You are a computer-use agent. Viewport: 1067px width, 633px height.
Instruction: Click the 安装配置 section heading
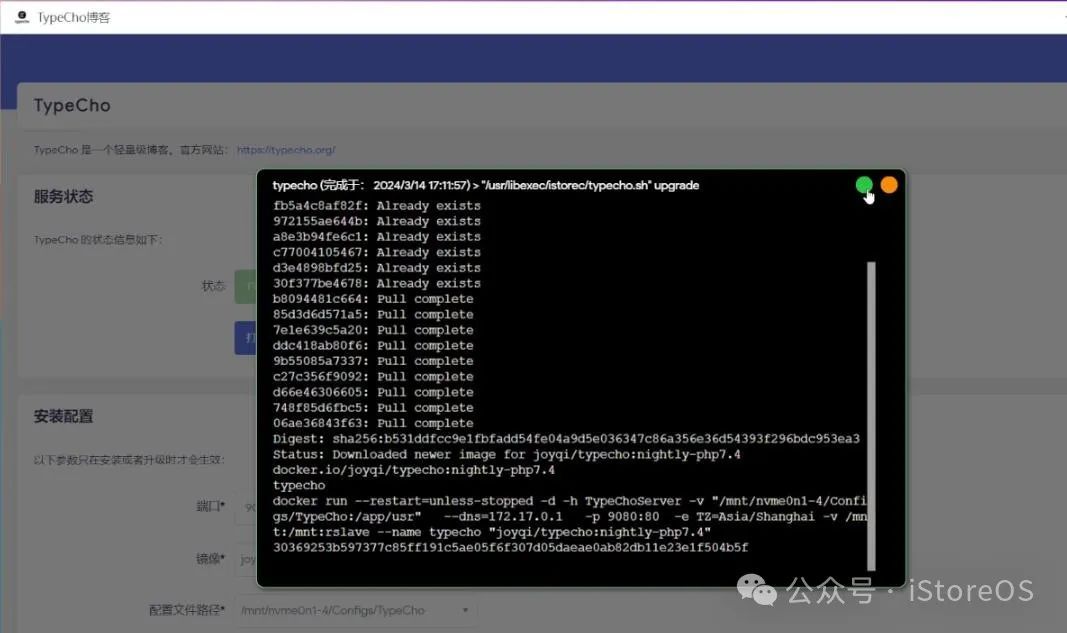[x=63, y=417]
